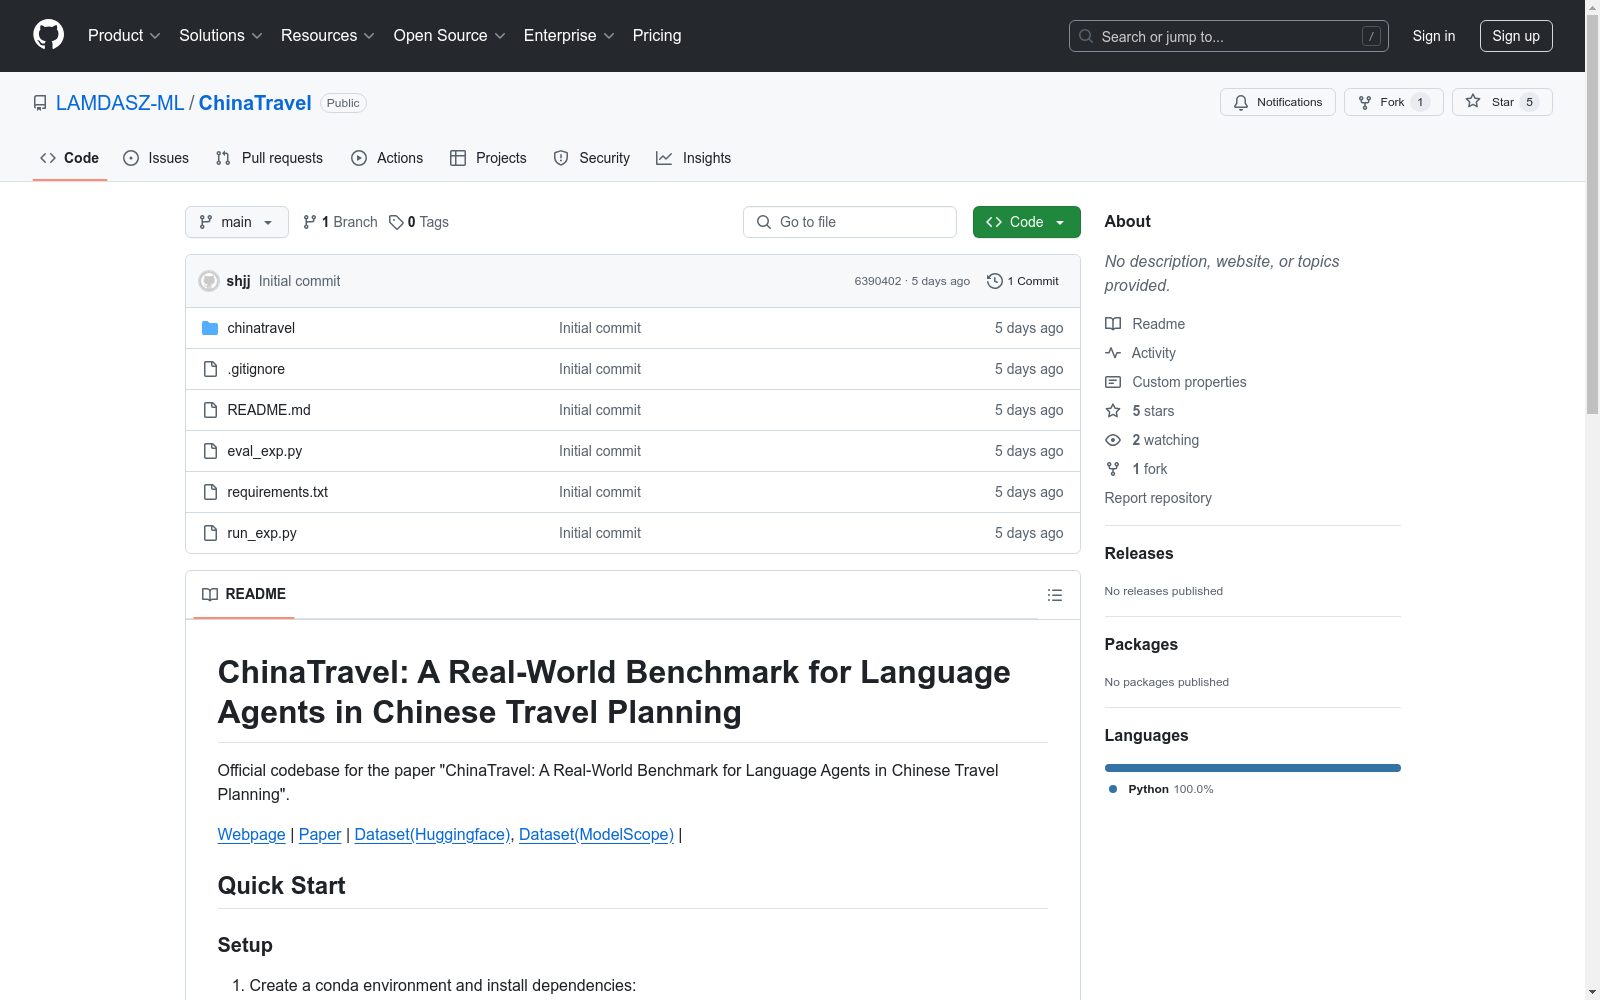This screenshot has height=1000, width=1600.
Task: Click the star icon in Star button
Action: point(1473,101)
